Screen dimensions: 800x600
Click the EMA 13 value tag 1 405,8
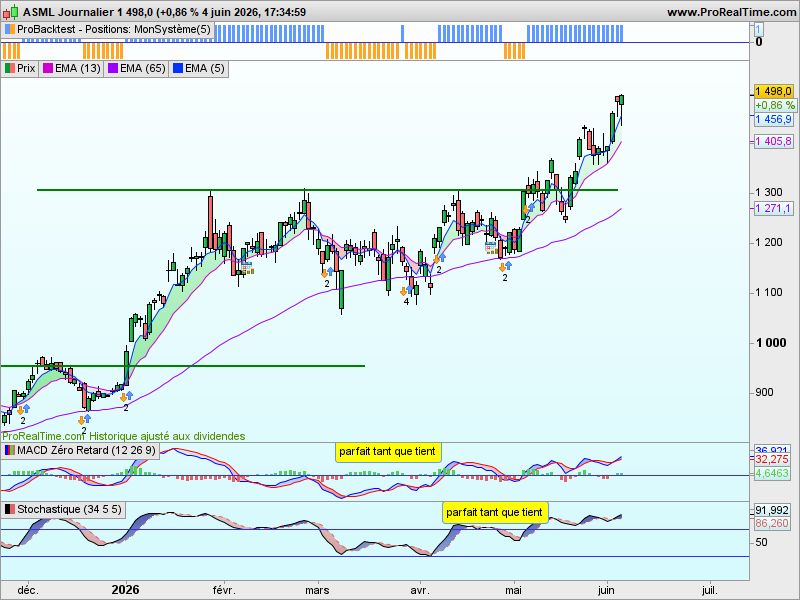tap(773, 141)
